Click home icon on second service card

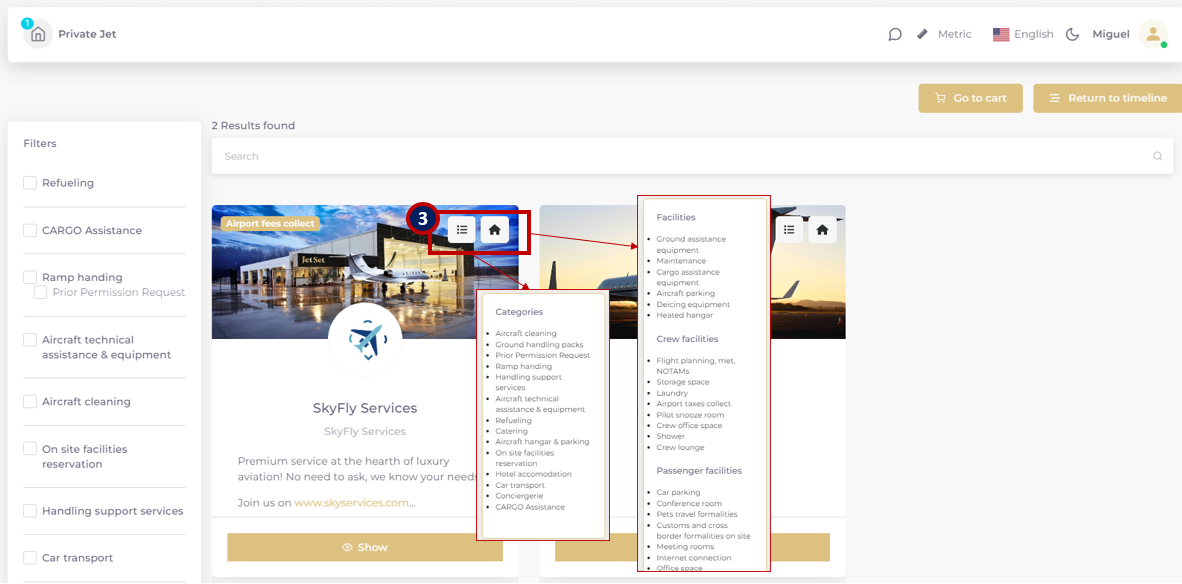(822, 229)
